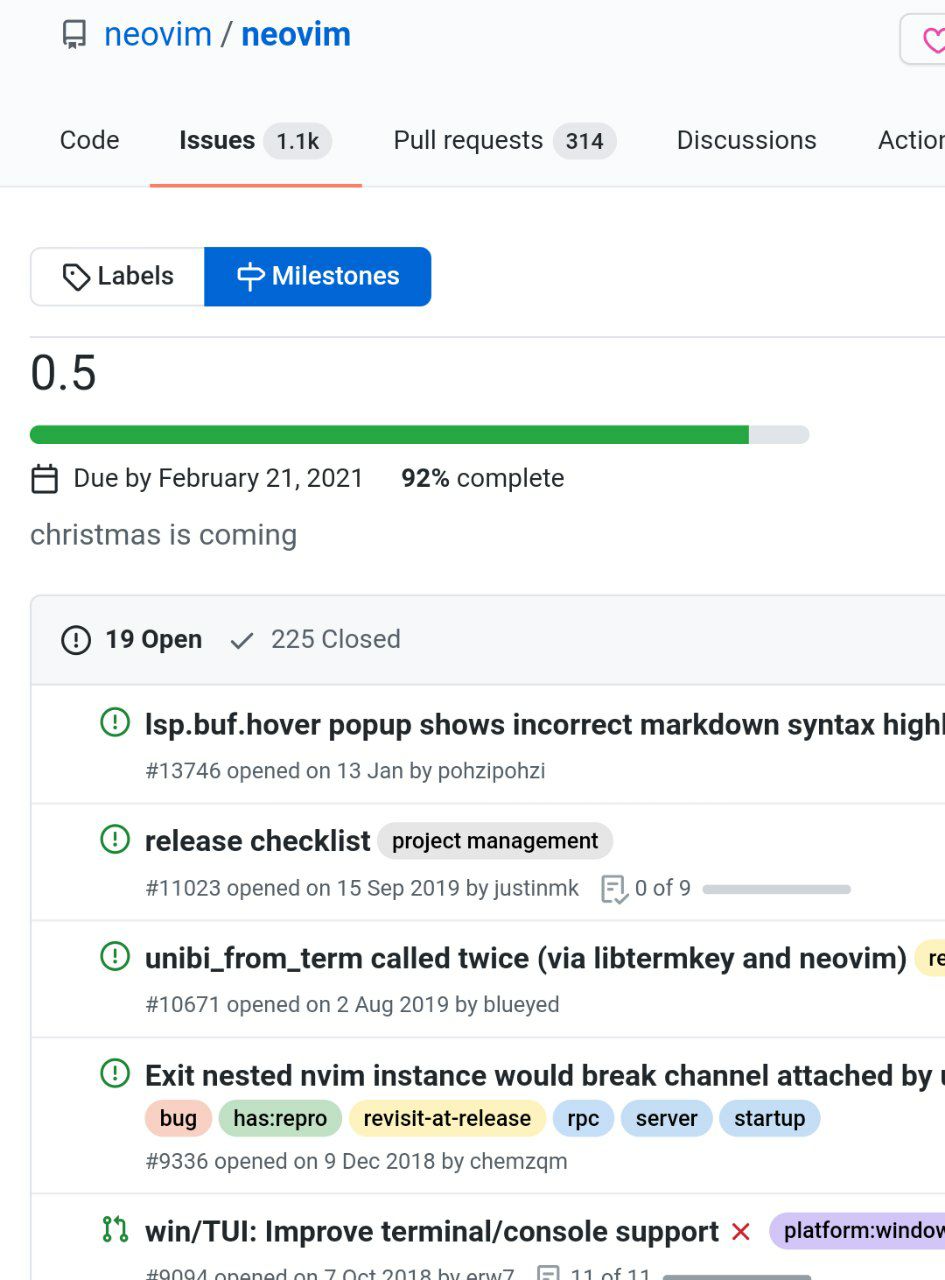Click the checkmark icon beside 225 Closed
Viewport: 945px width, 1280px height.
(241, 640)
